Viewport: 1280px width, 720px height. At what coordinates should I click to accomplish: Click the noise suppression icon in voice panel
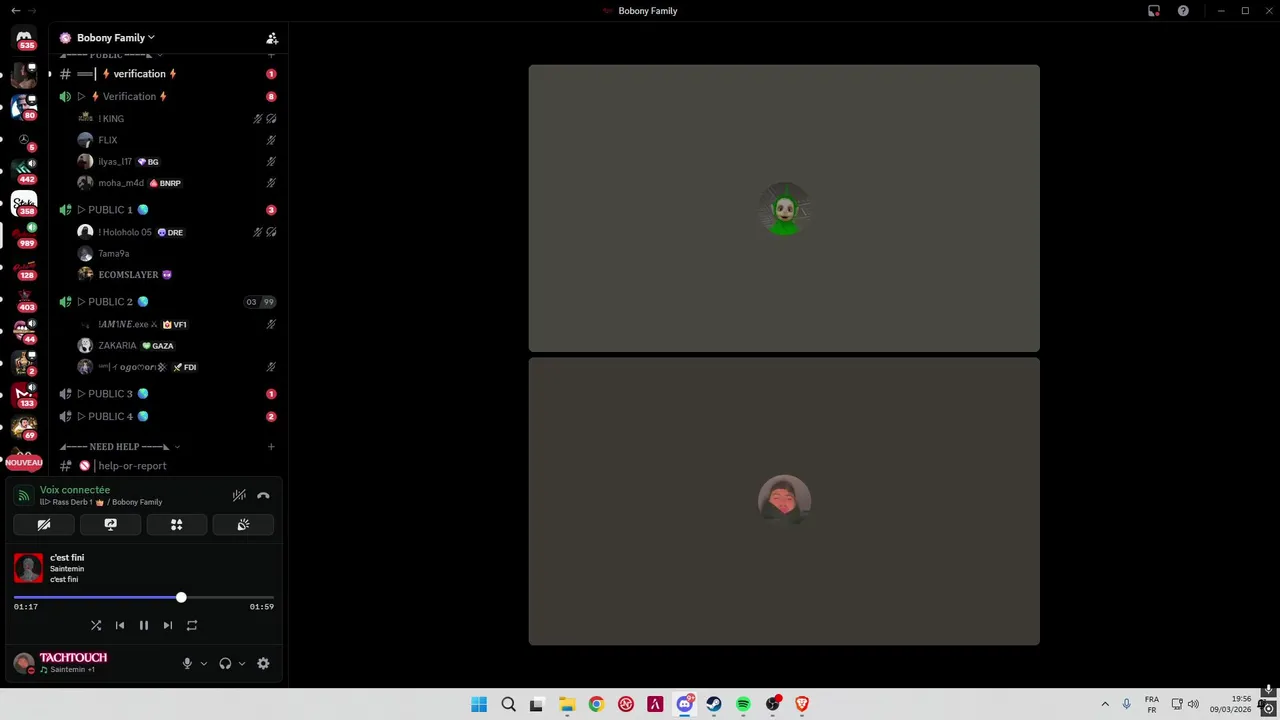(239, 495)
